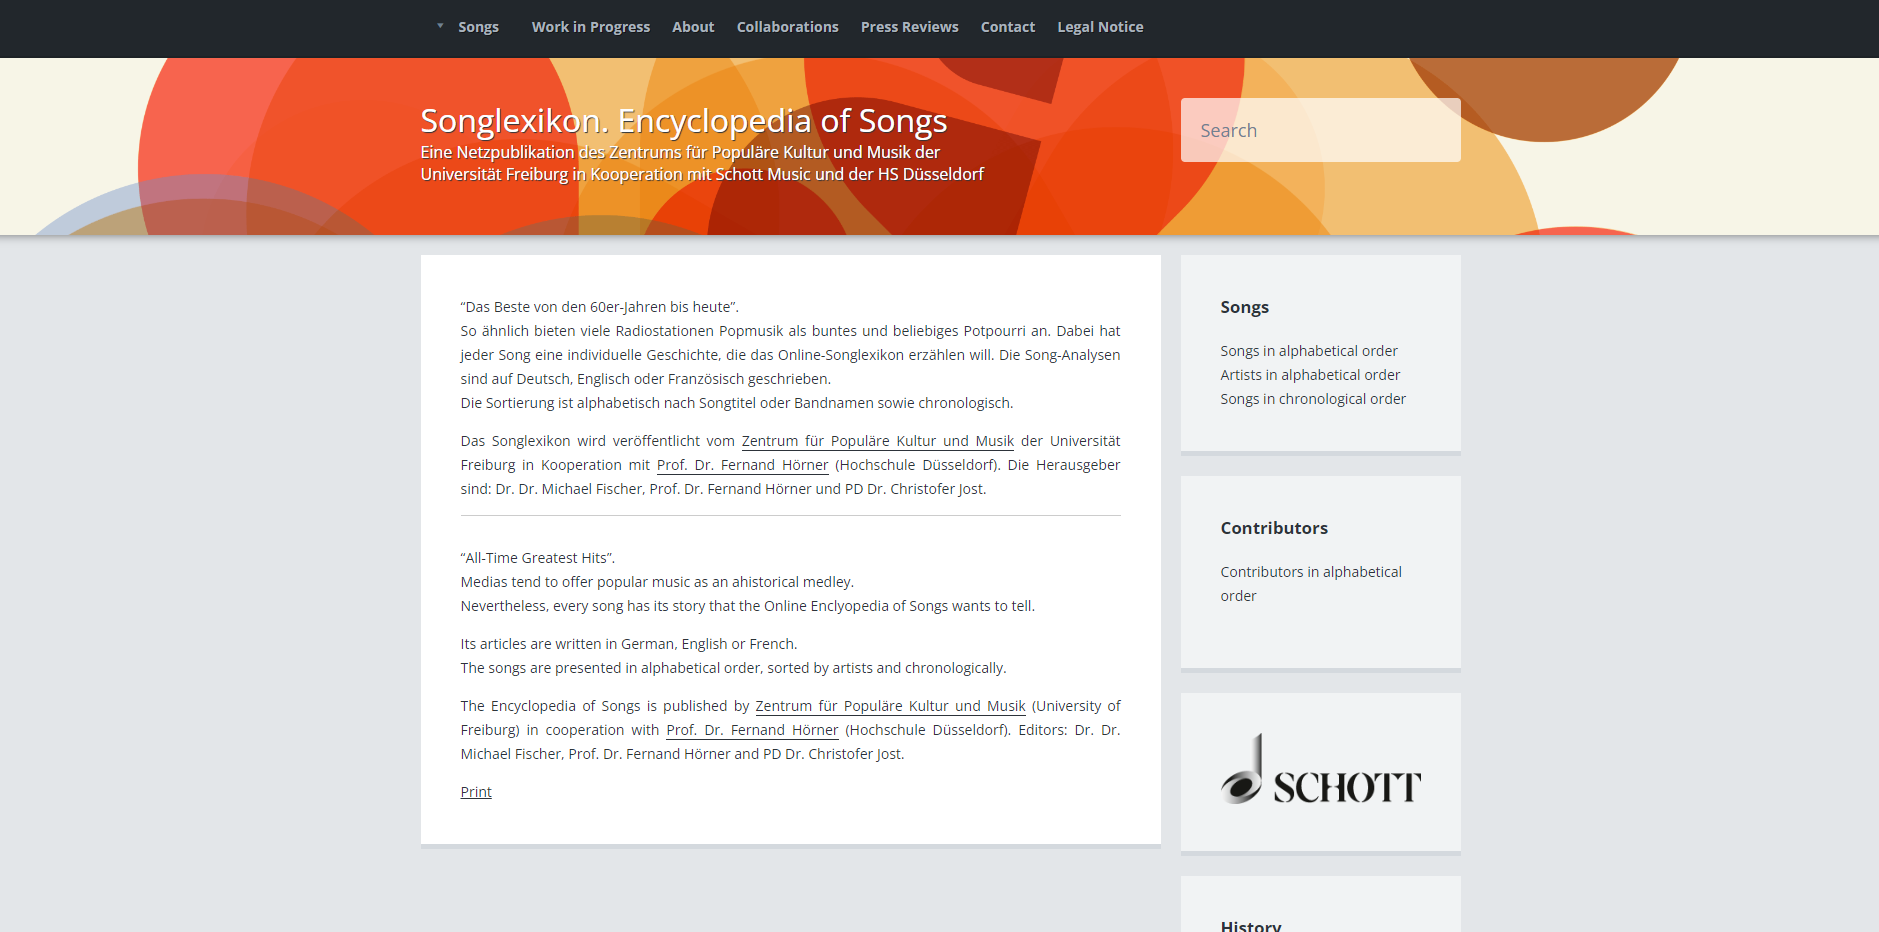The height and width of the screenshot is (932, 1879).
Task: Open Artists in alphabetical order
Action: tap(1310, 375)
